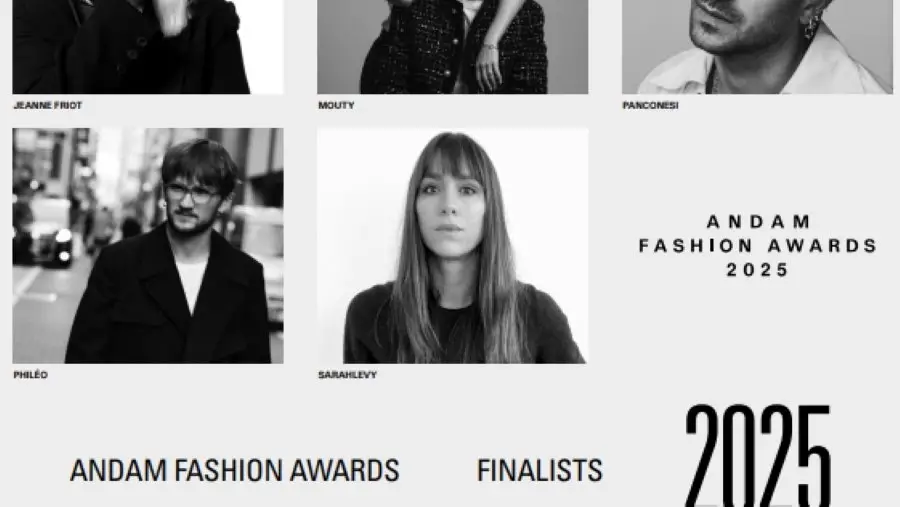Click the earring in Panconesi photo
Viewport: 900px width, 507px height.
(x=812, y=26)
